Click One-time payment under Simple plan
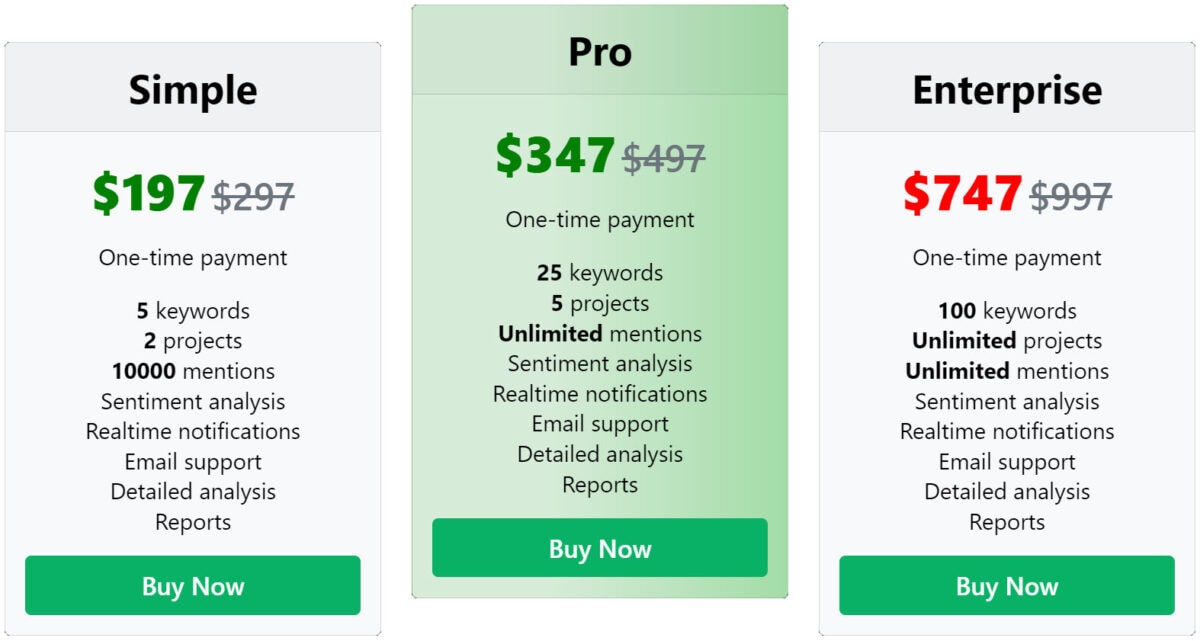The width and height of the screenshot is (1200, 641). (x=193, y=257)
